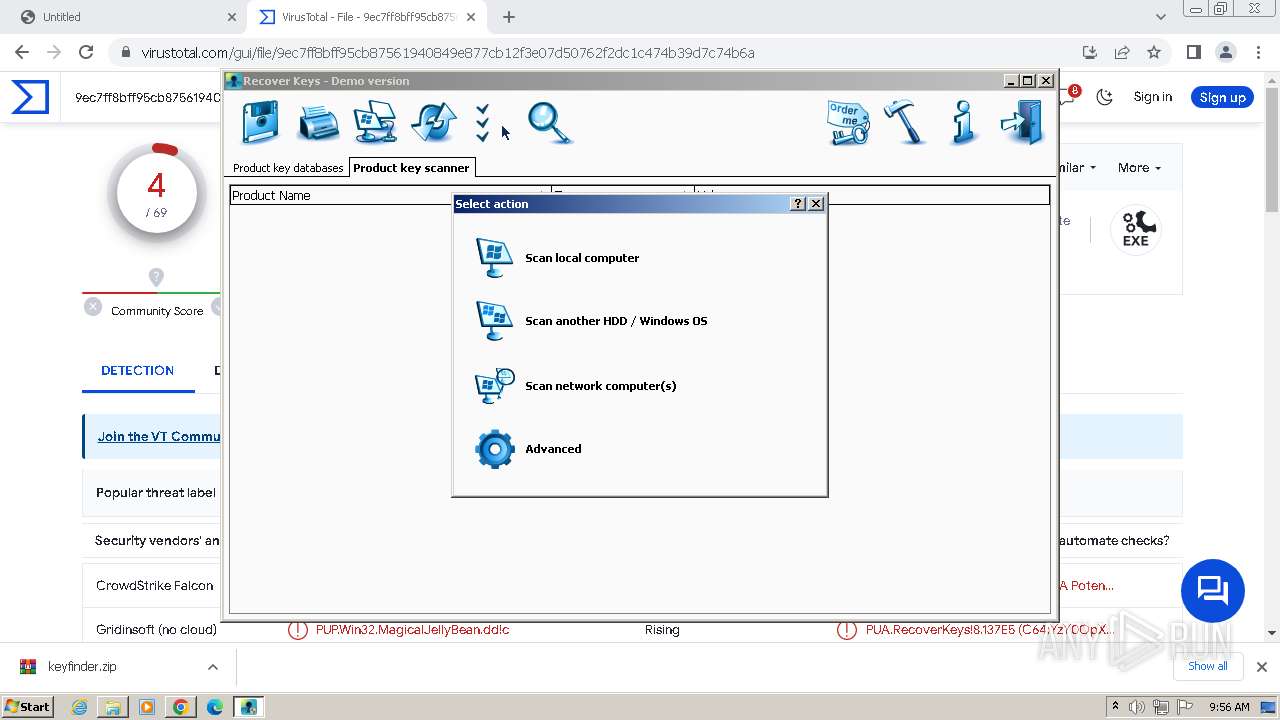Viewport: 1280px width, 720px height.
Task: Click the browser back arrow
Action: point(22,53)
